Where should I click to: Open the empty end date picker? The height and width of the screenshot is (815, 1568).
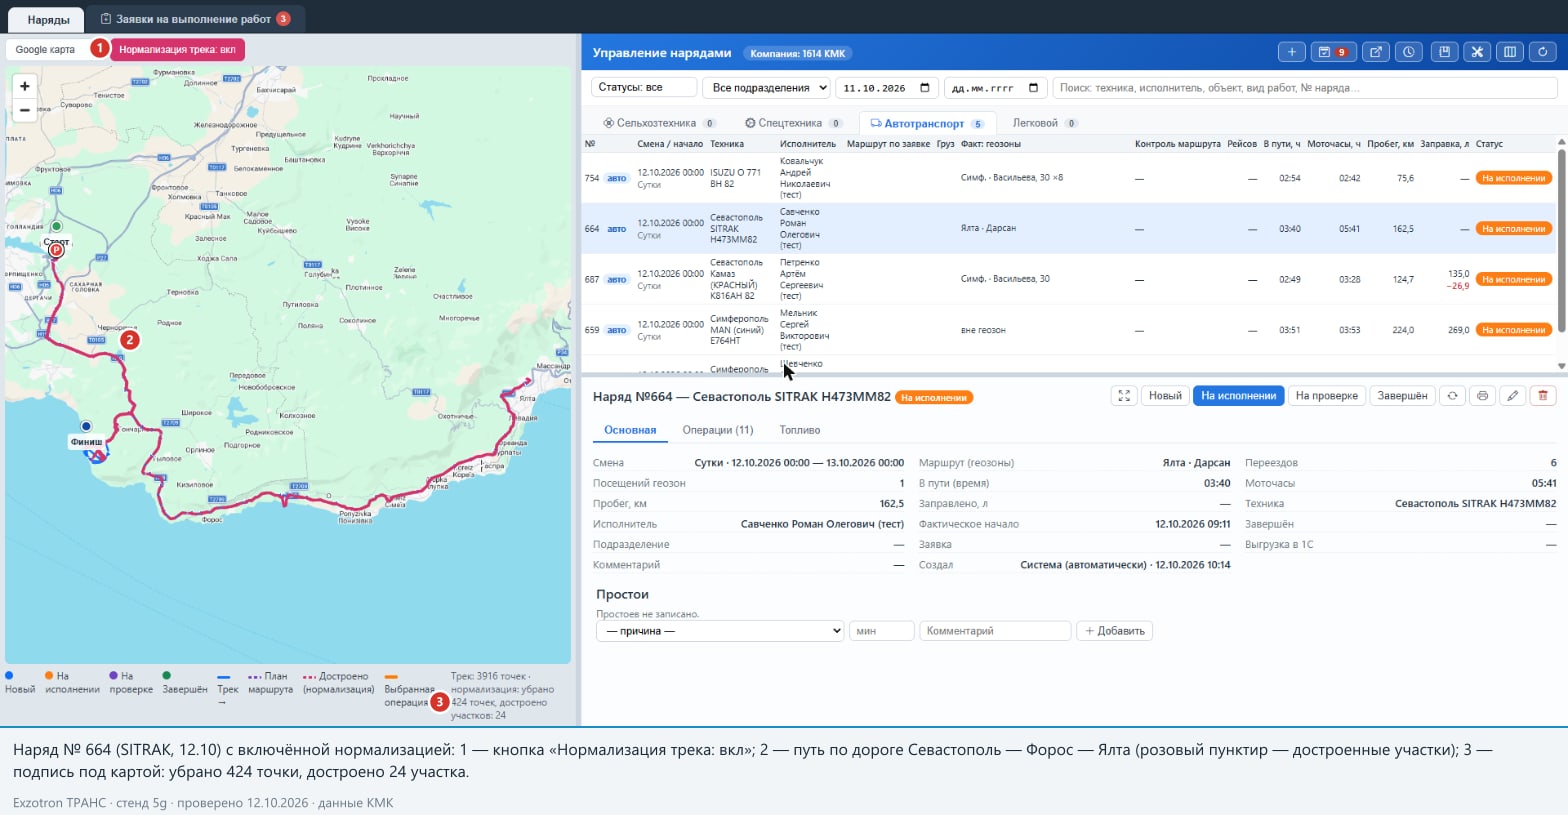[x=995, y=88]
